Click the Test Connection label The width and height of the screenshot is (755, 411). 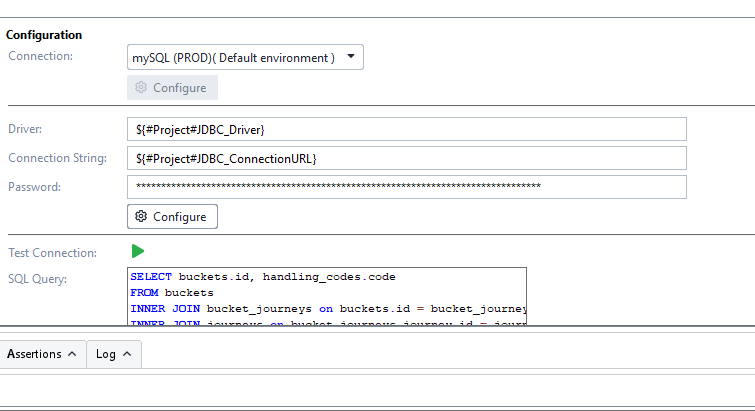(x=52, y=253)
